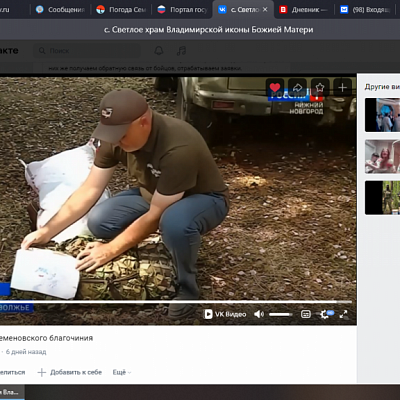
Task: Expand the Ещё dropdown below video
Action: point(122,372)
